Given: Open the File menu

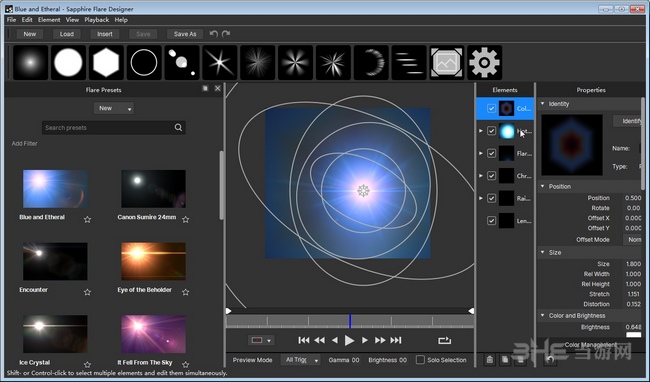Looking at the screenshot, I should pyautogui.click(x=11, y=19).
